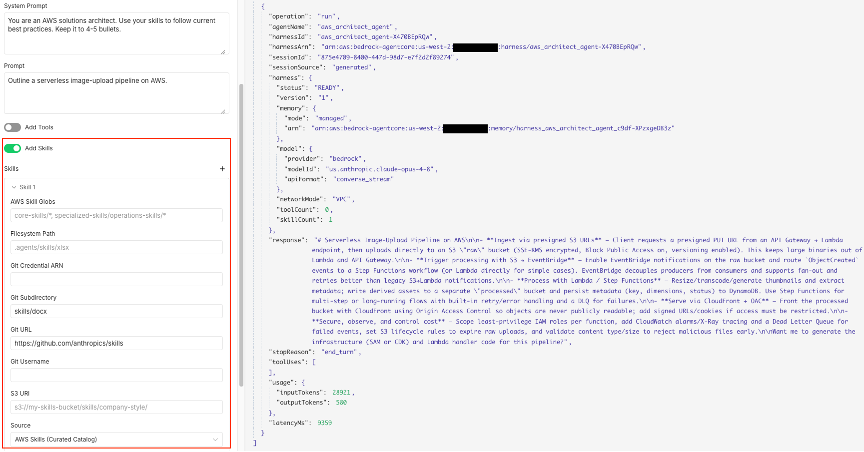The height and width of the screenshot is (452, 864).
Task: Click the "stopReason" end_turn value
Action: point(339,352)
